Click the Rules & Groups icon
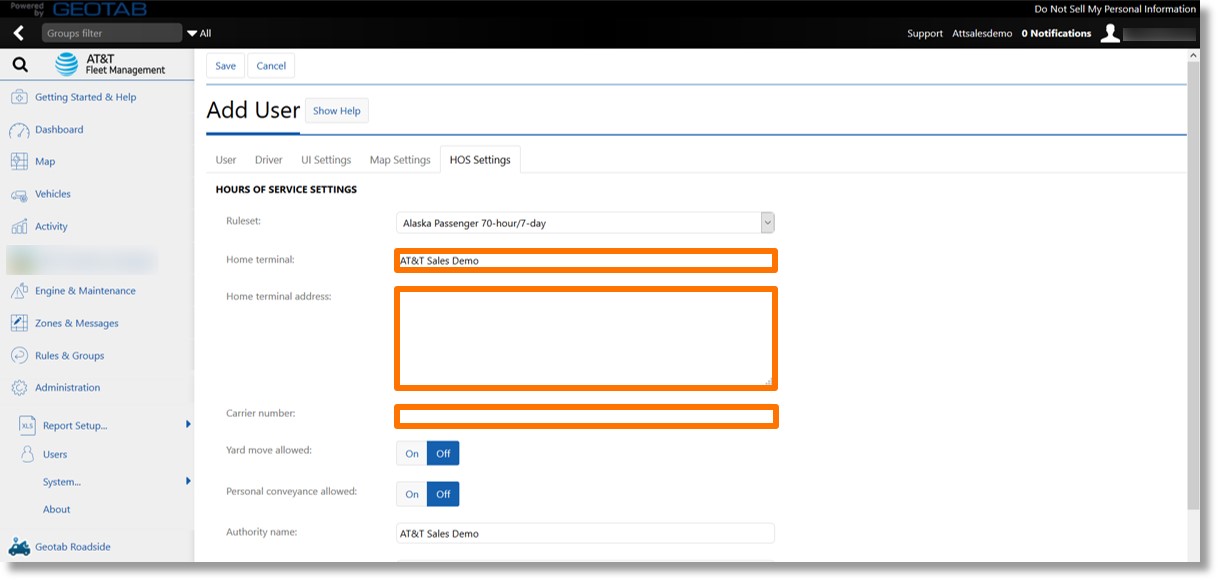Viewport: 1218px width, 580px height. (x=18, y=356)
